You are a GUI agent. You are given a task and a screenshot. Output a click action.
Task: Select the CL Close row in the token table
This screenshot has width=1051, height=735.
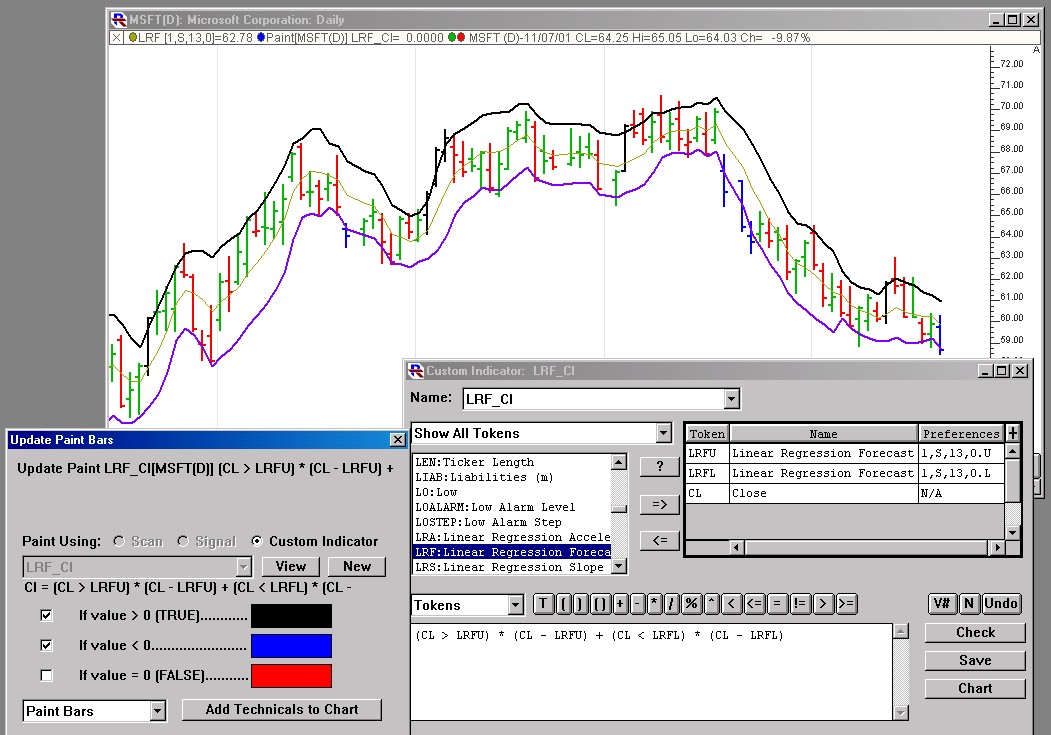click(x=845, y=493)
